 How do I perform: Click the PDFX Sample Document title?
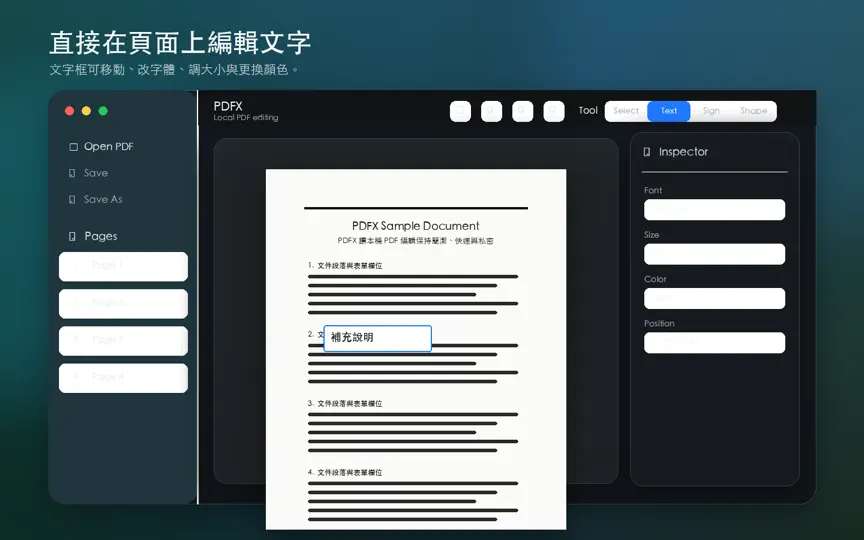415,226
